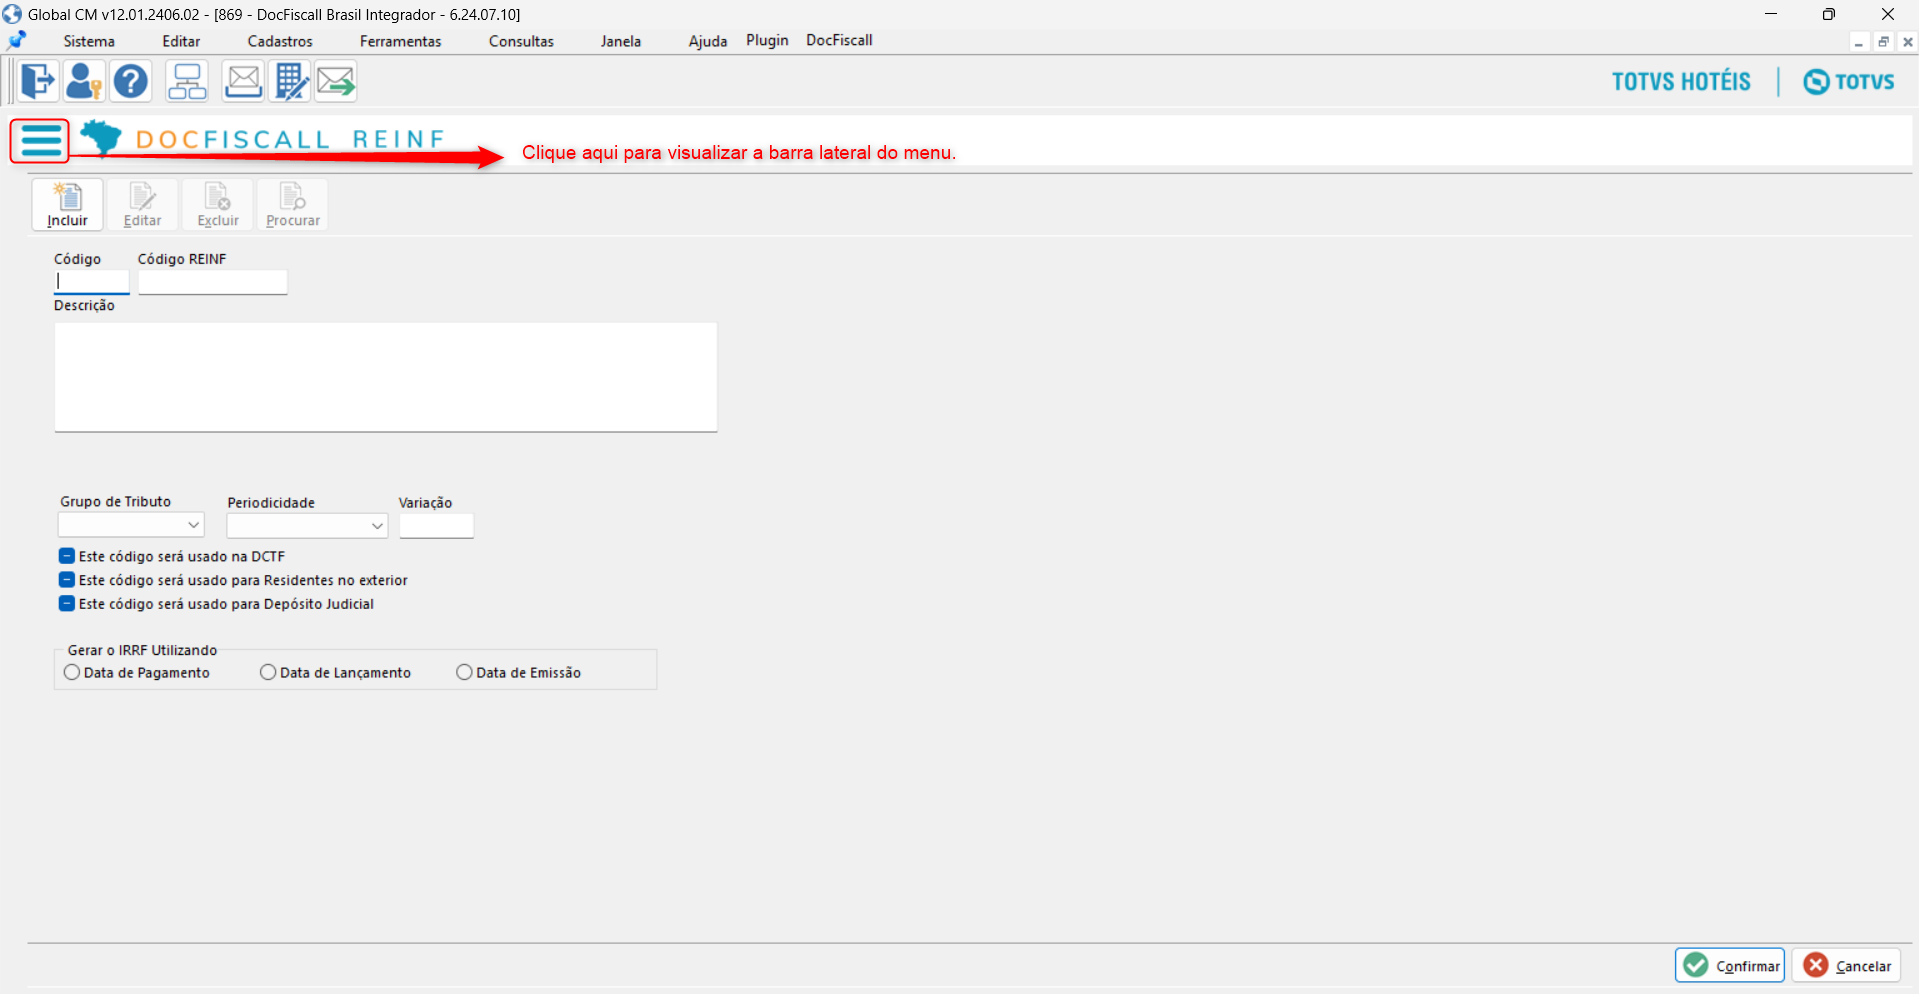Open the Ajuda menu
This screenshot has width=1919, height=994.
click(x=708, y=41)
